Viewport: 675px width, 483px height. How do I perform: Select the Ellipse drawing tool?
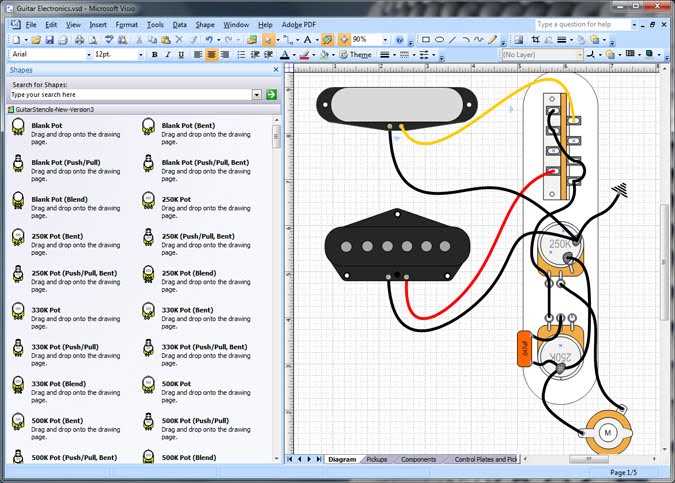(x=439, y=40)
